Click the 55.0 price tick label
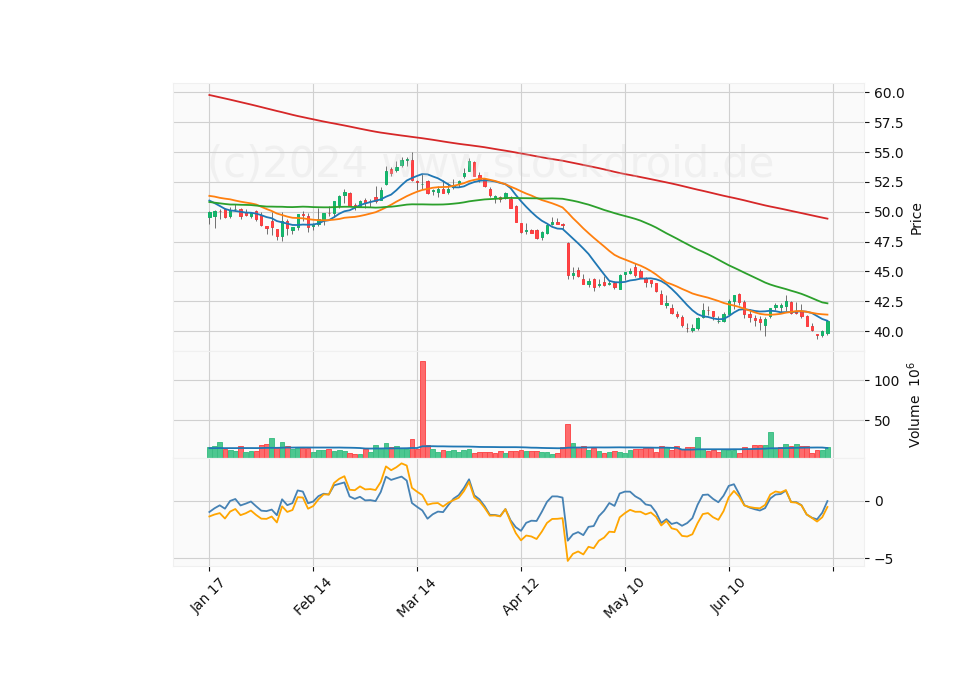 coord(889,153)
